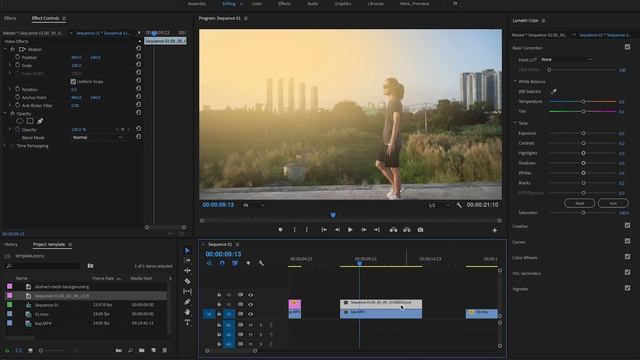Open timeline display settings wrench
640x360 pixels.
click(261, 263)
